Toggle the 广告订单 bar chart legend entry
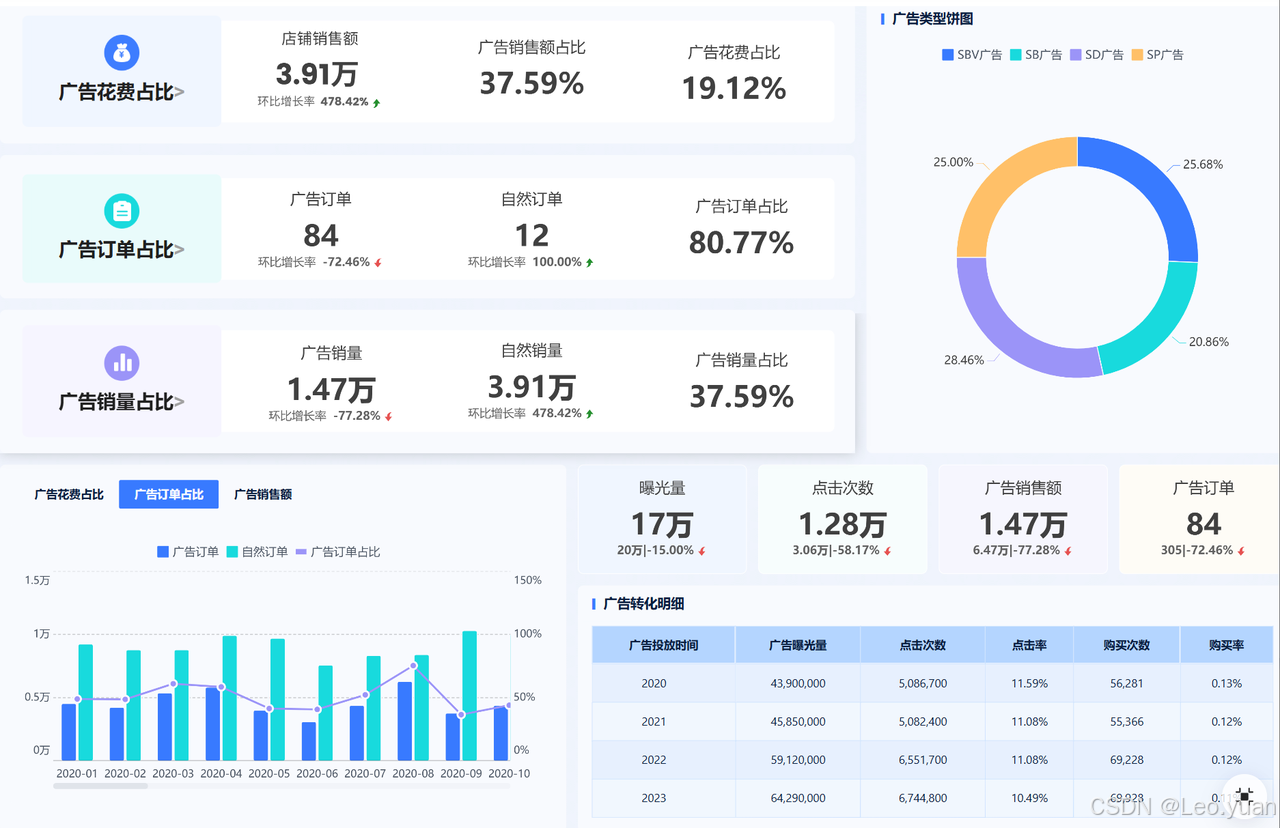The image size is (1280, 828). (188, 552)
